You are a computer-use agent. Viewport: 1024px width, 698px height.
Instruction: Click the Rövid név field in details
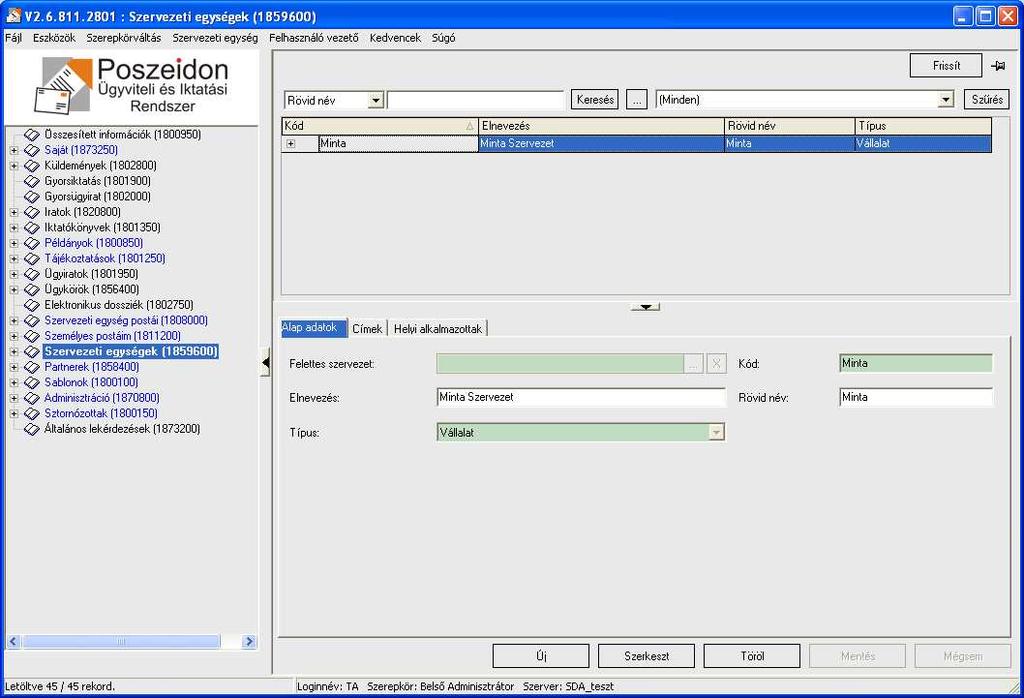[x=916, y=398]
